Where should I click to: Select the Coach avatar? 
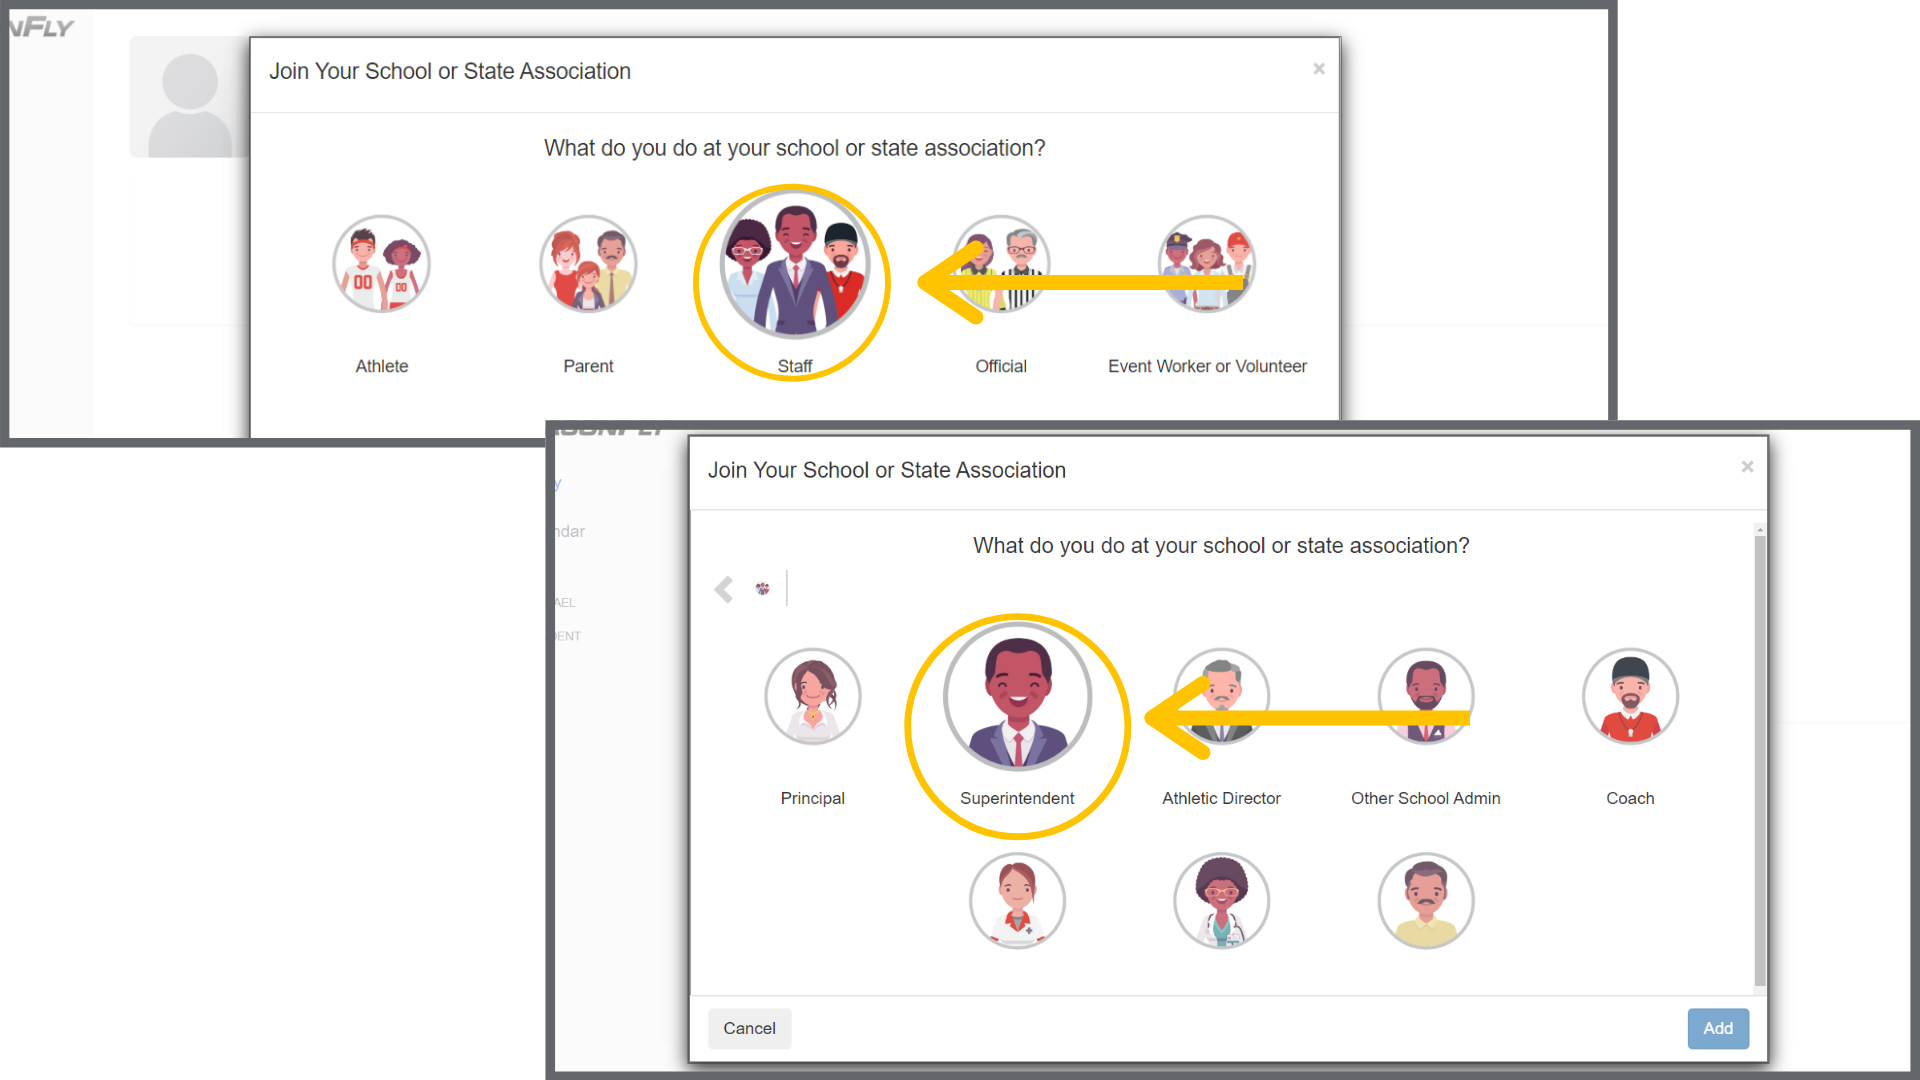[x=1631, y=696]
